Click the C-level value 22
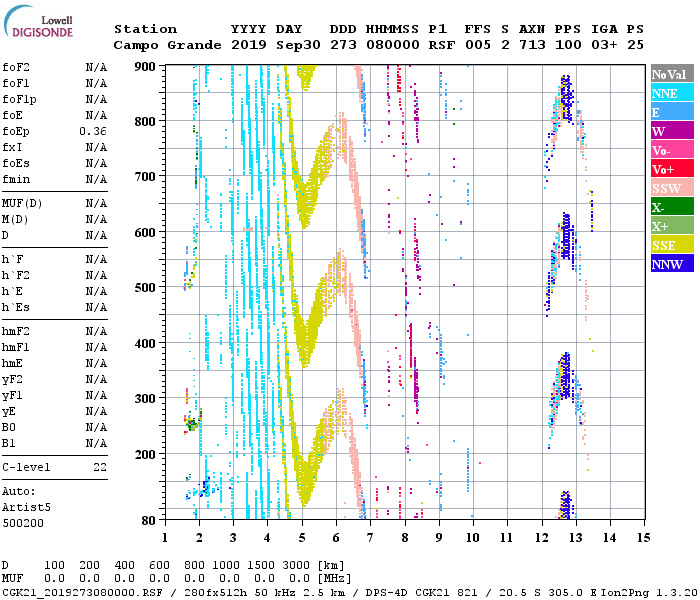Viewport: 700px width, 600px height. (x=100, y=467)
